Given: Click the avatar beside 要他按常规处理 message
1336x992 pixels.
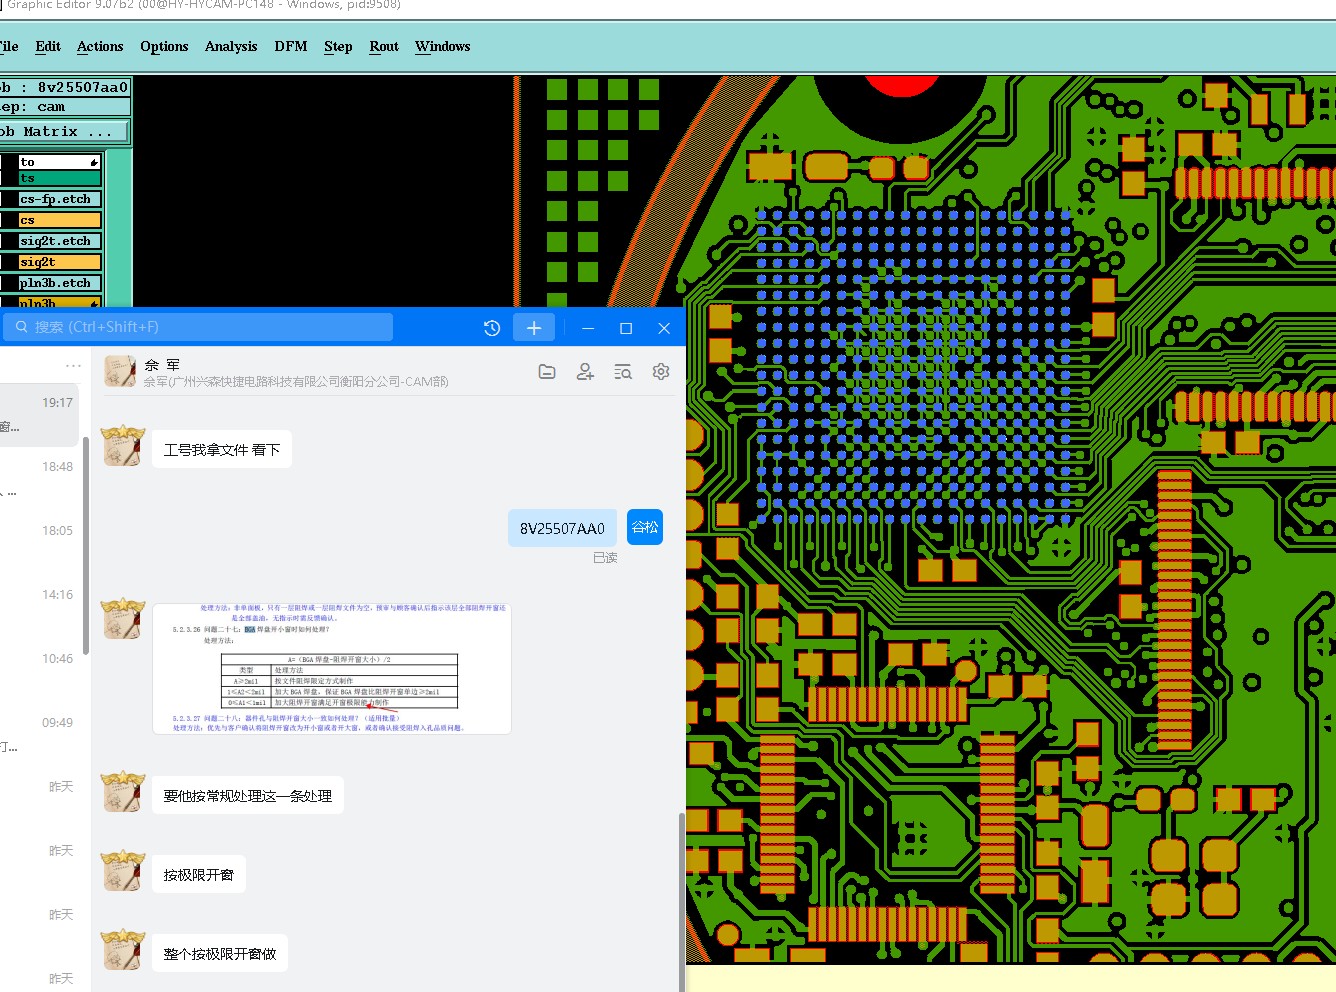Looking at the screenshot, I should click(123, 793).
